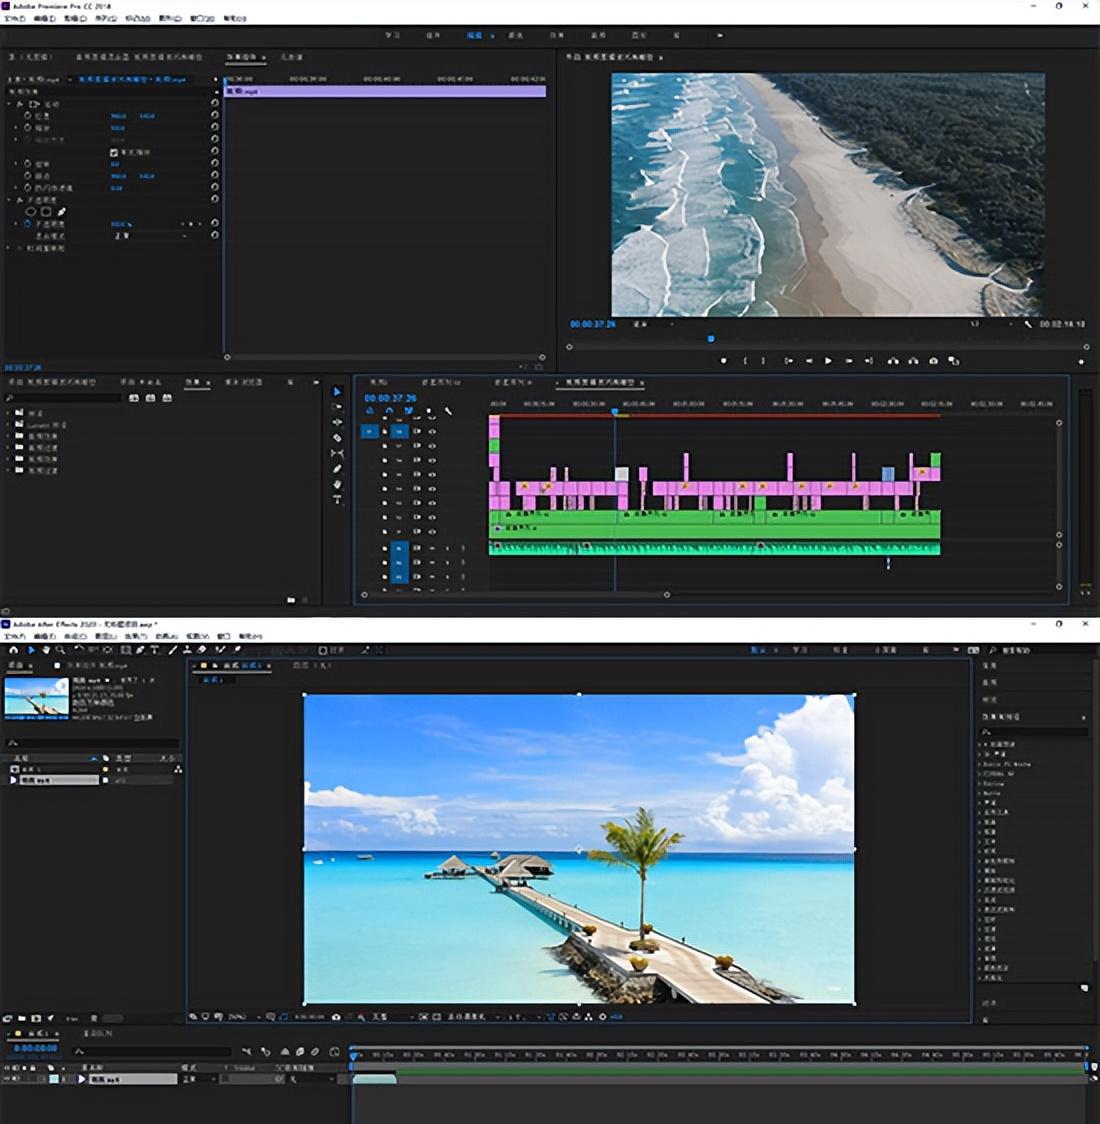This screenshot has height=1124, width=1100.
Task: Step forward one frame in Program Monitor
Action: 848,361
